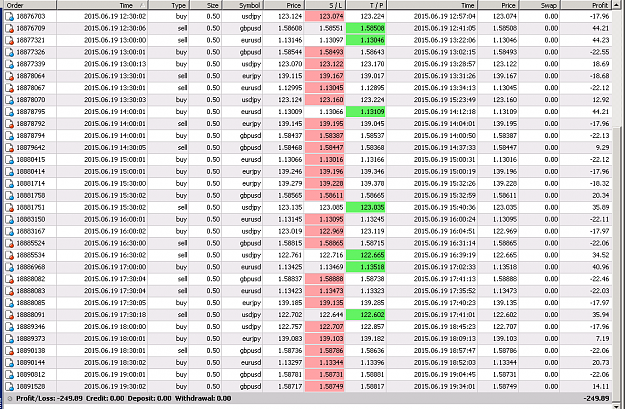
Task: Click the red S/L cell 1.58447
Action: point(324,148)
